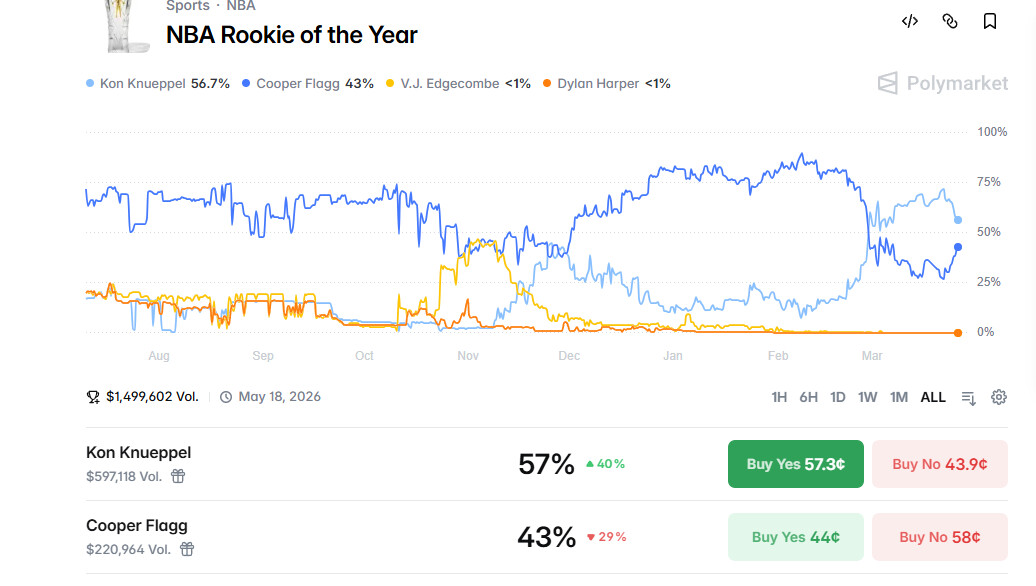The image size is (1036, 586).
Task: Click the embed code icon
Action: (910, 21)
